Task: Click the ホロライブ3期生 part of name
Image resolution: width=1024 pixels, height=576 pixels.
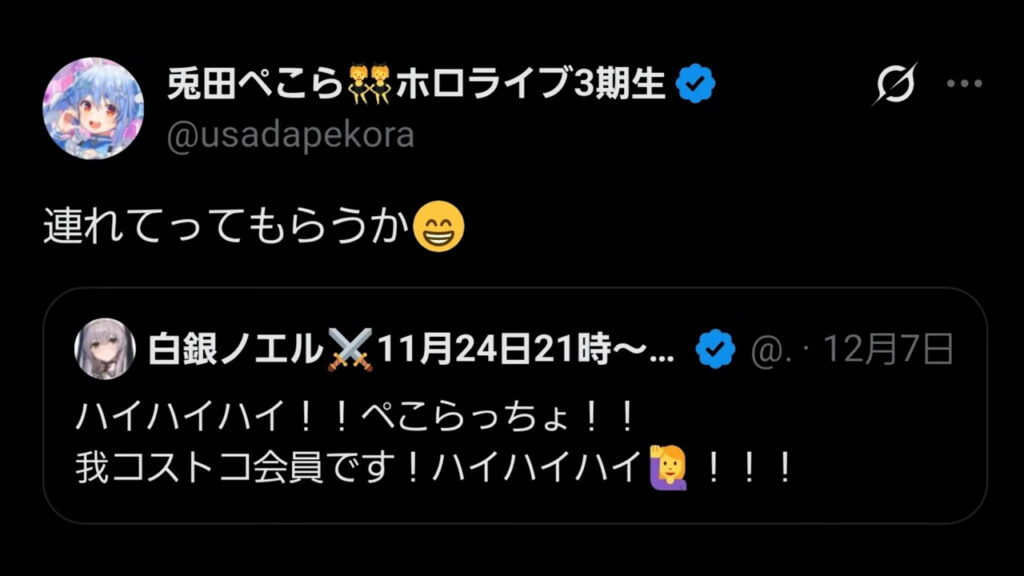Action: coord(531,84)
